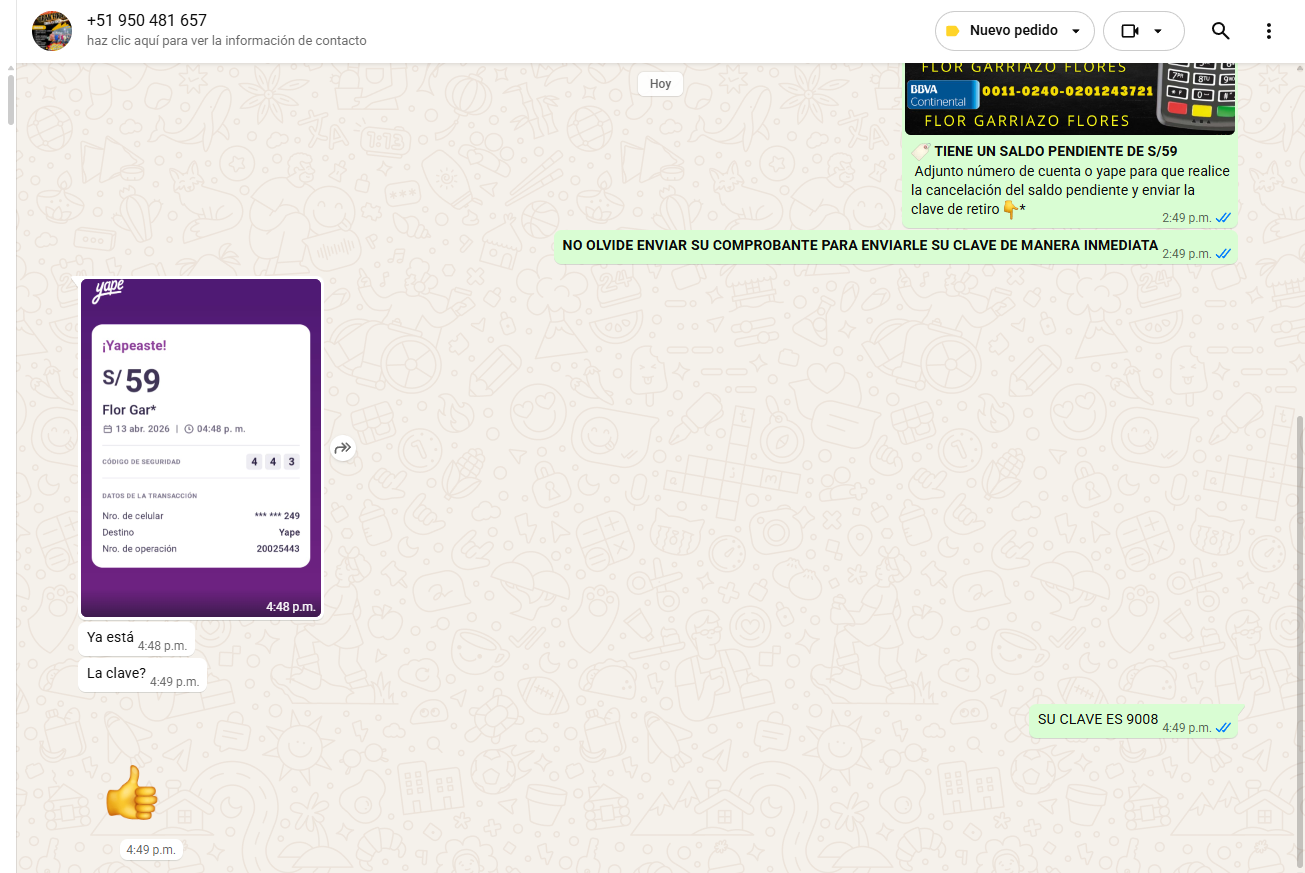
Task: Expand the video call options arrow
Action: point(1158,31)
